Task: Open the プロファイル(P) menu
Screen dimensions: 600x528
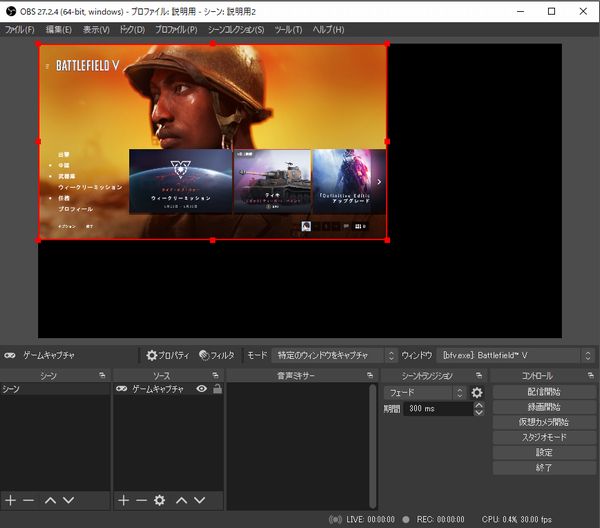Action: (176, 29)
